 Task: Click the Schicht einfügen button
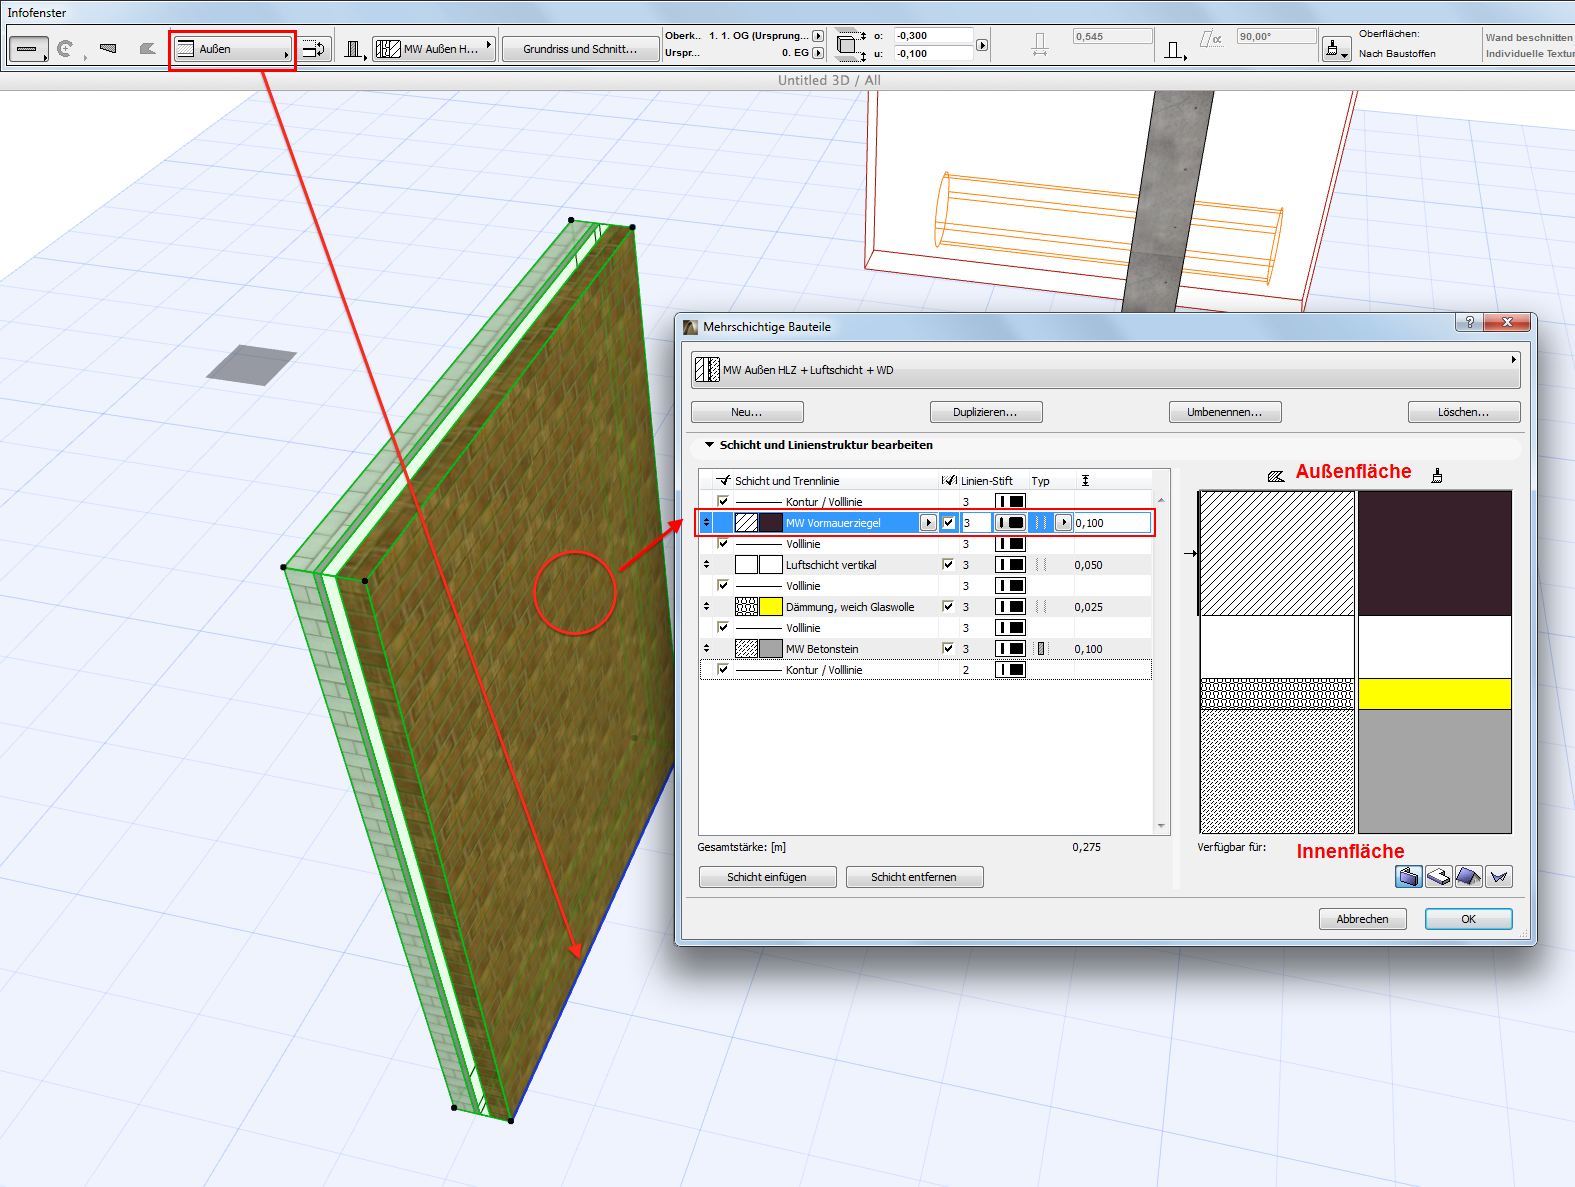click(x=766, y=877)
